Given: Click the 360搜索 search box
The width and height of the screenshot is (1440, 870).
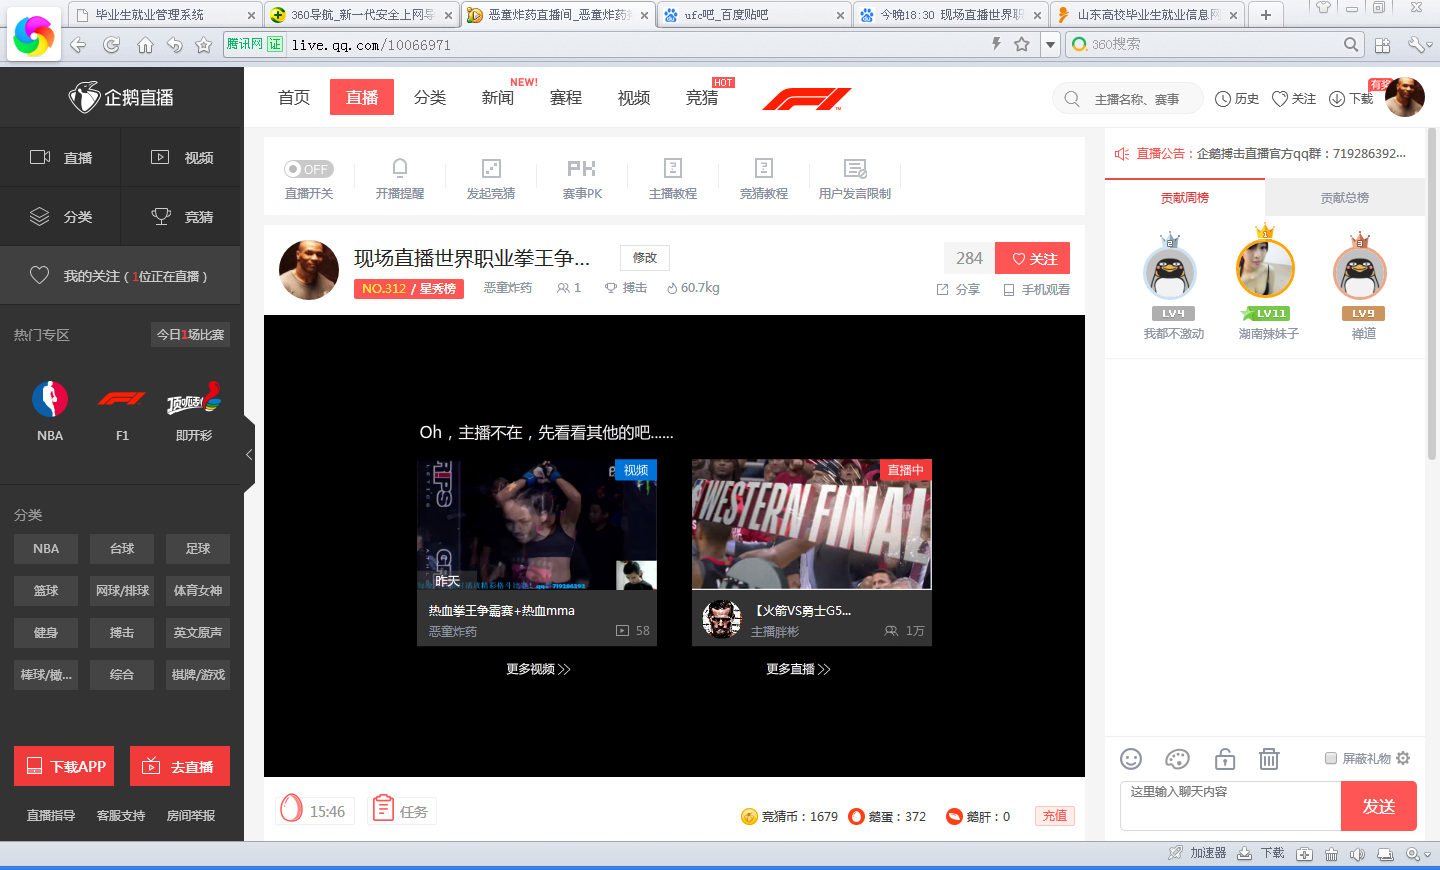Looking at the screenshot, I should tap(1215, 44).
